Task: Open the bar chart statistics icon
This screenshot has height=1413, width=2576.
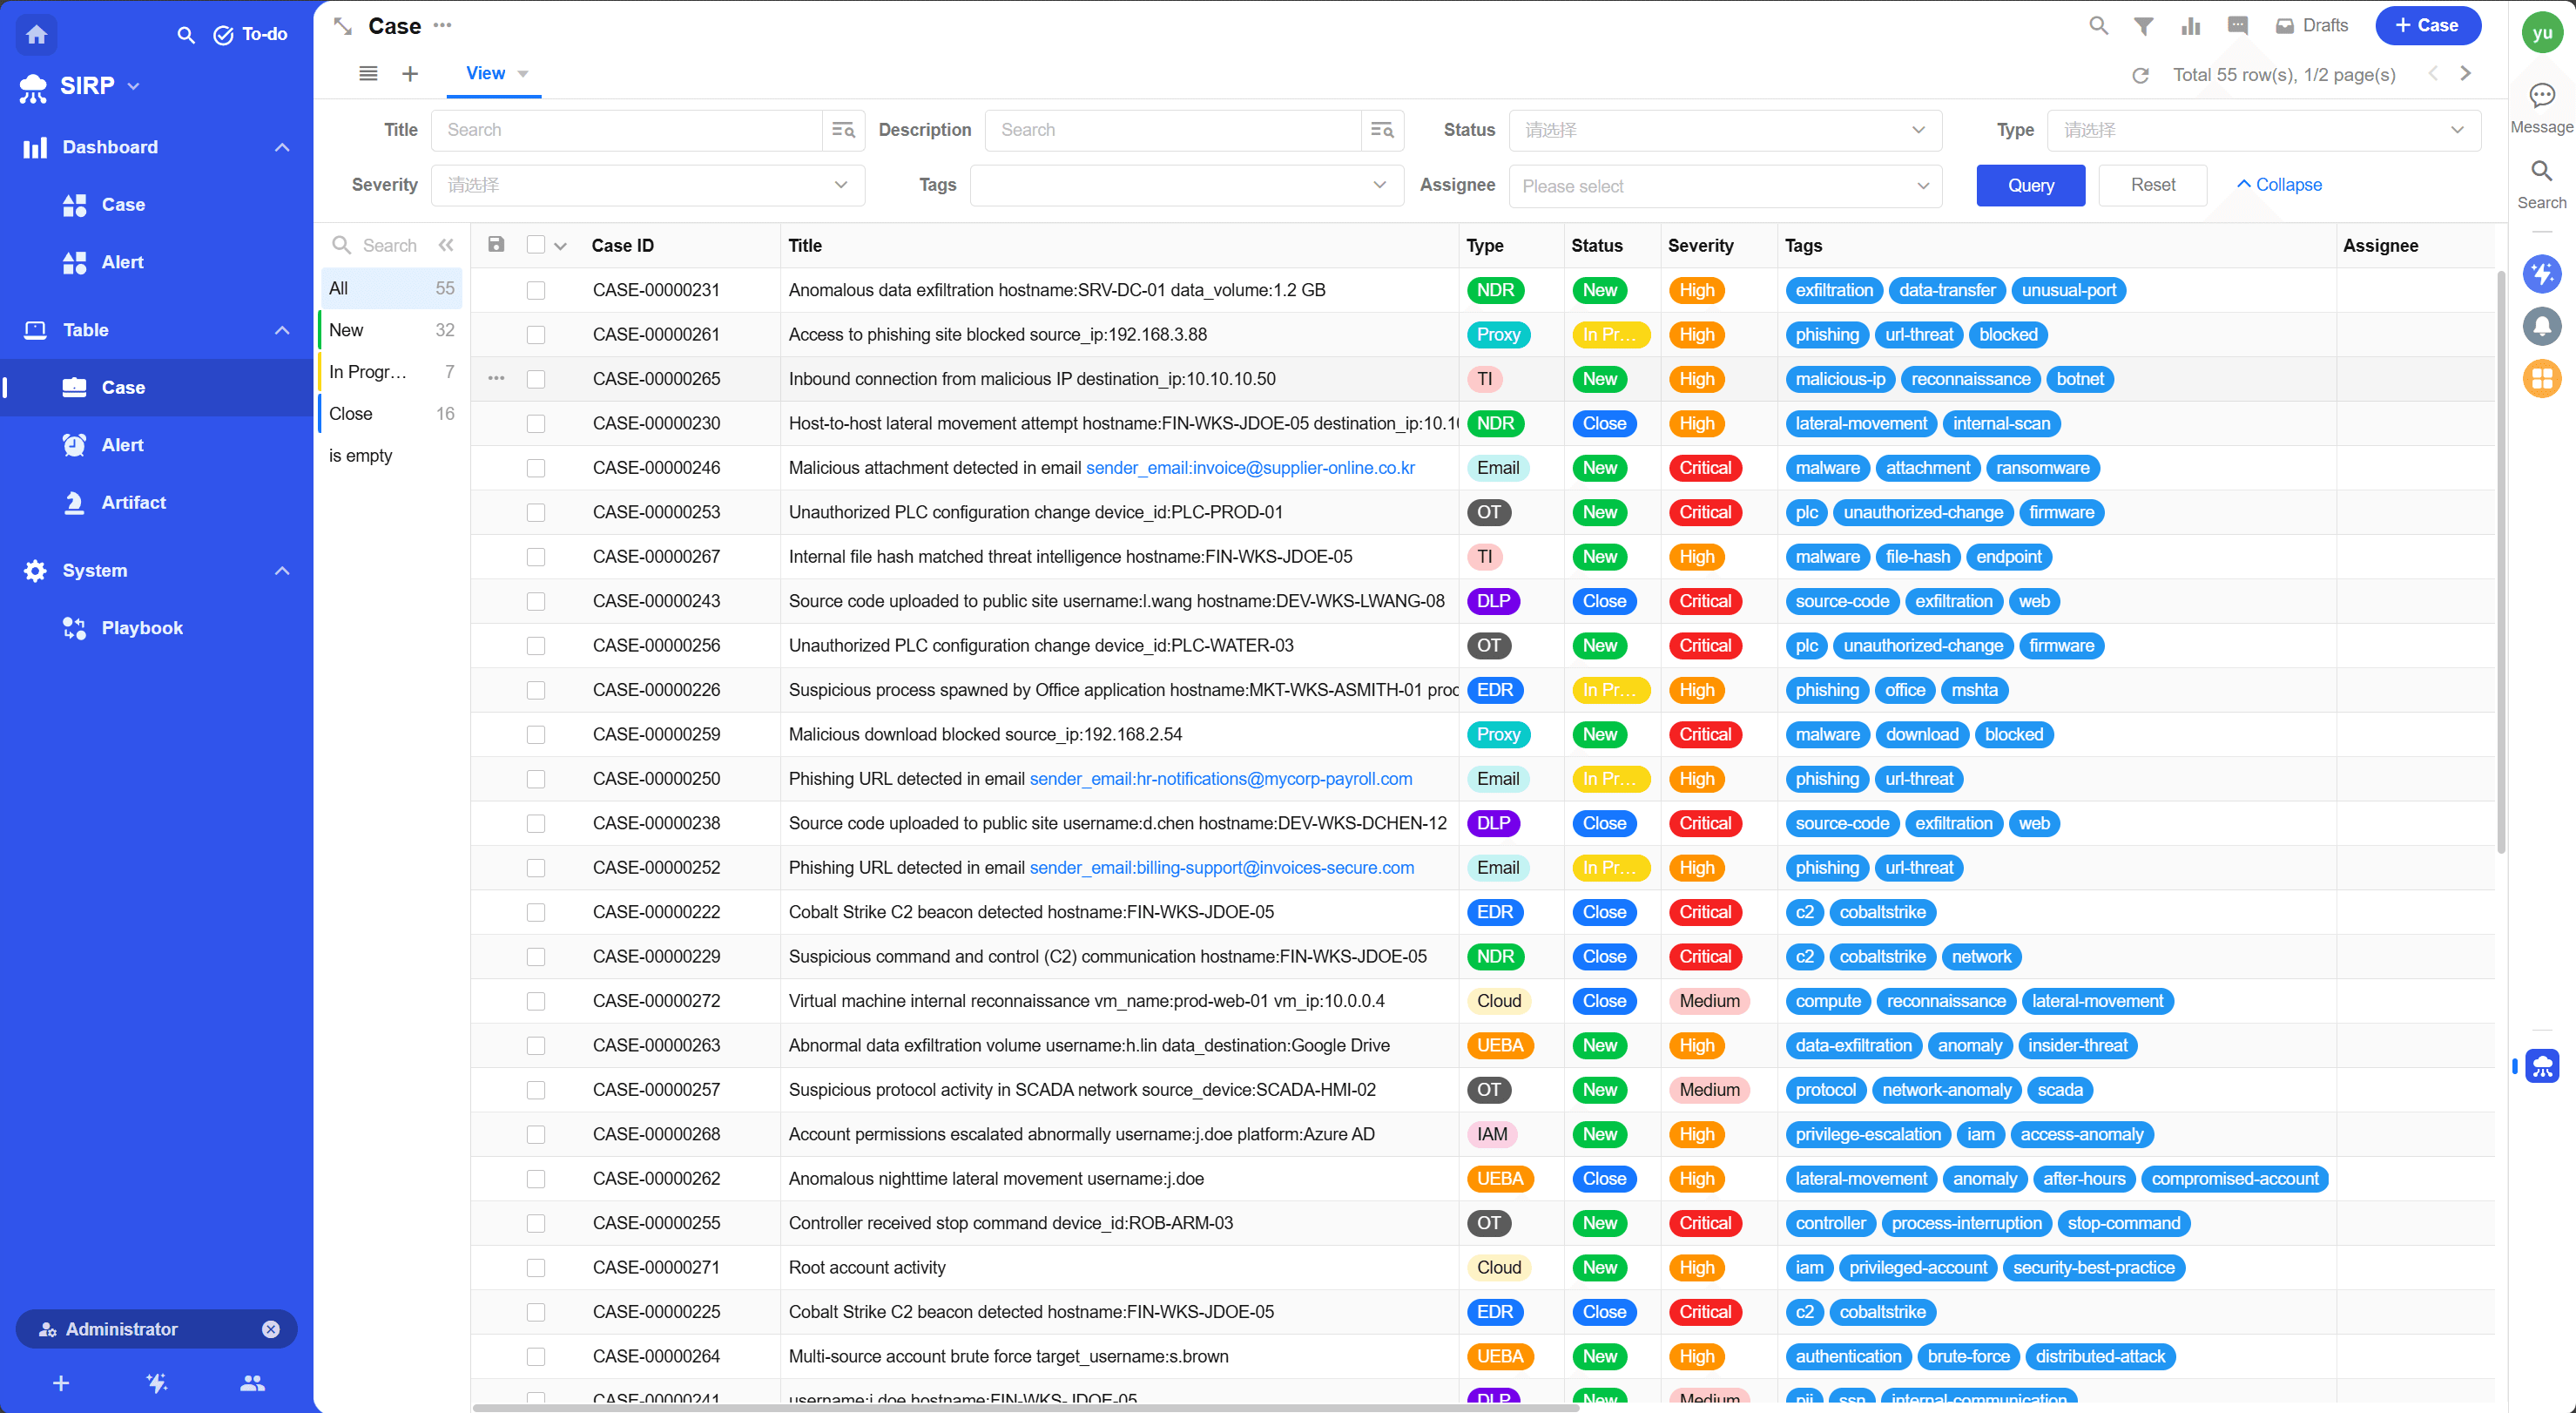Action: pyautogui.click(x=2190, y=26)
